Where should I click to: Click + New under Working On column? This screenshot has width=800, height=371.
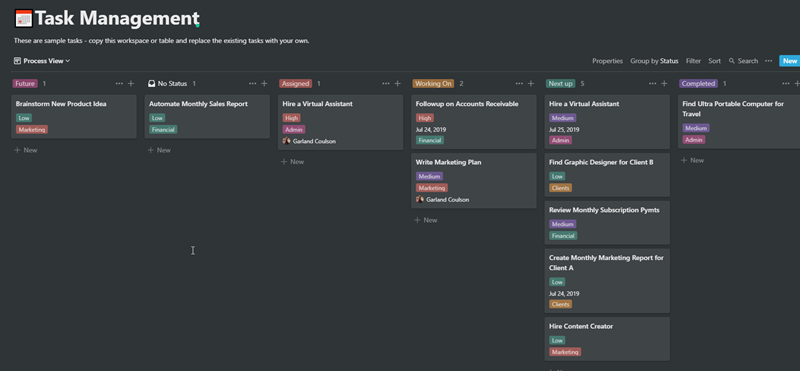point(426,220)
